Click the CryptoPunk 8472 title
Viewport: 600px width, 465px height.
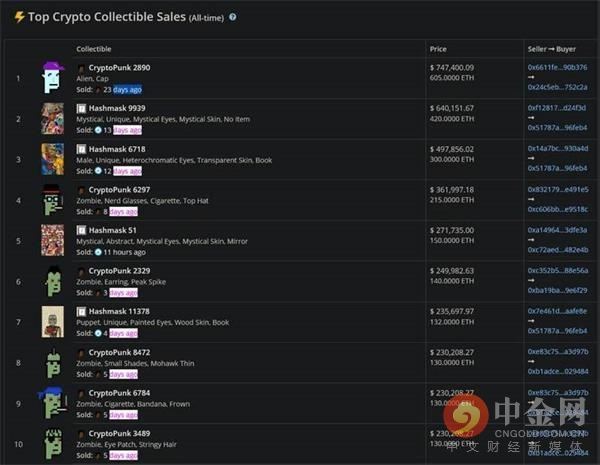119,352
